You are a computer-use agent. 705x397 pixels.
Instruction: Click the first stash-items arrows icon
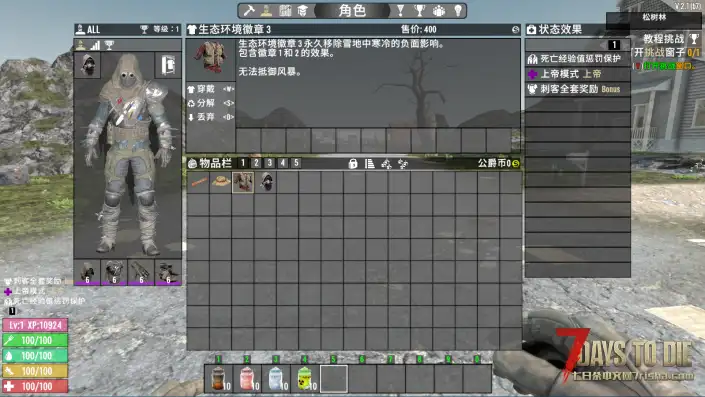click(x=386, y=164)
